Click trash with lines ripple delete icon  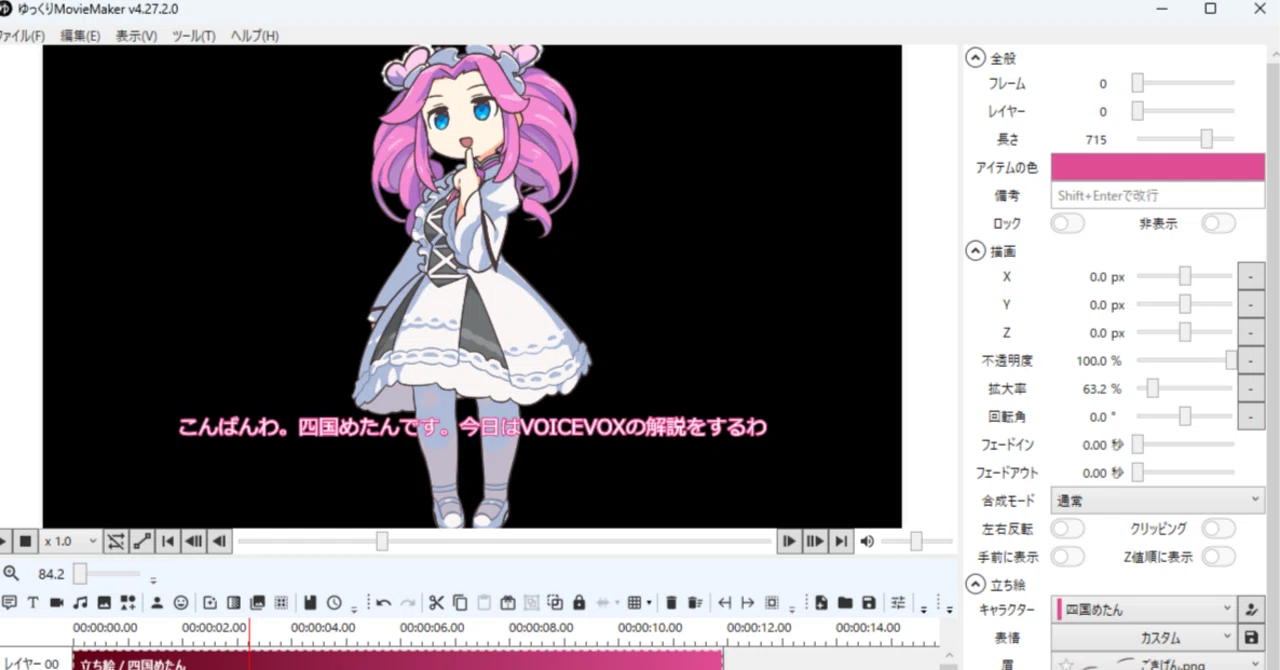coord(695,603)
